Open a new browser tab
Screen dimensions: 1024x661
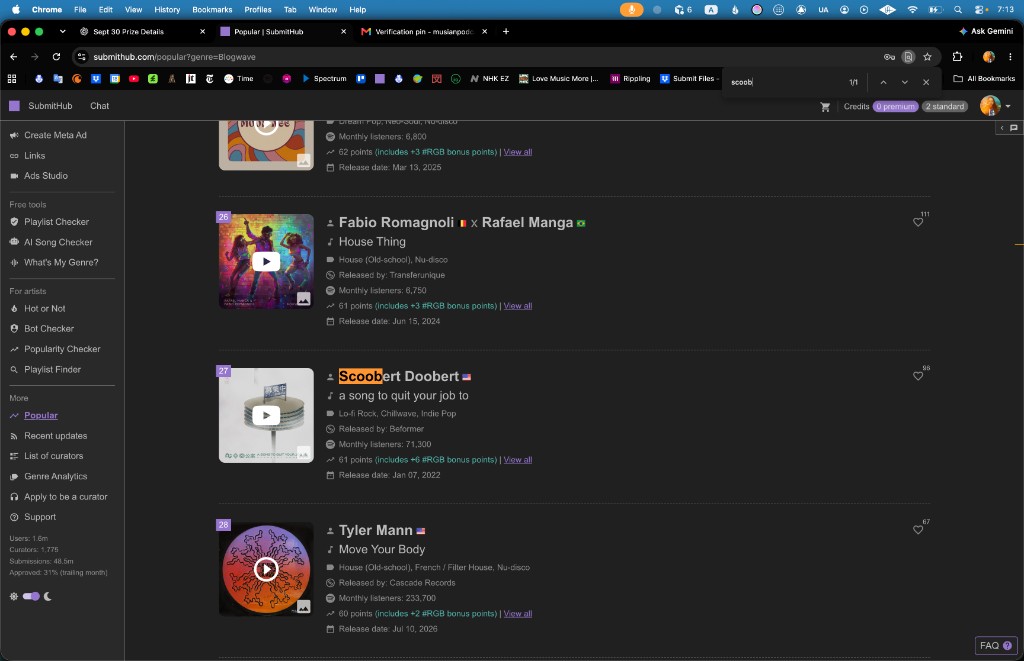coord(505,31)
